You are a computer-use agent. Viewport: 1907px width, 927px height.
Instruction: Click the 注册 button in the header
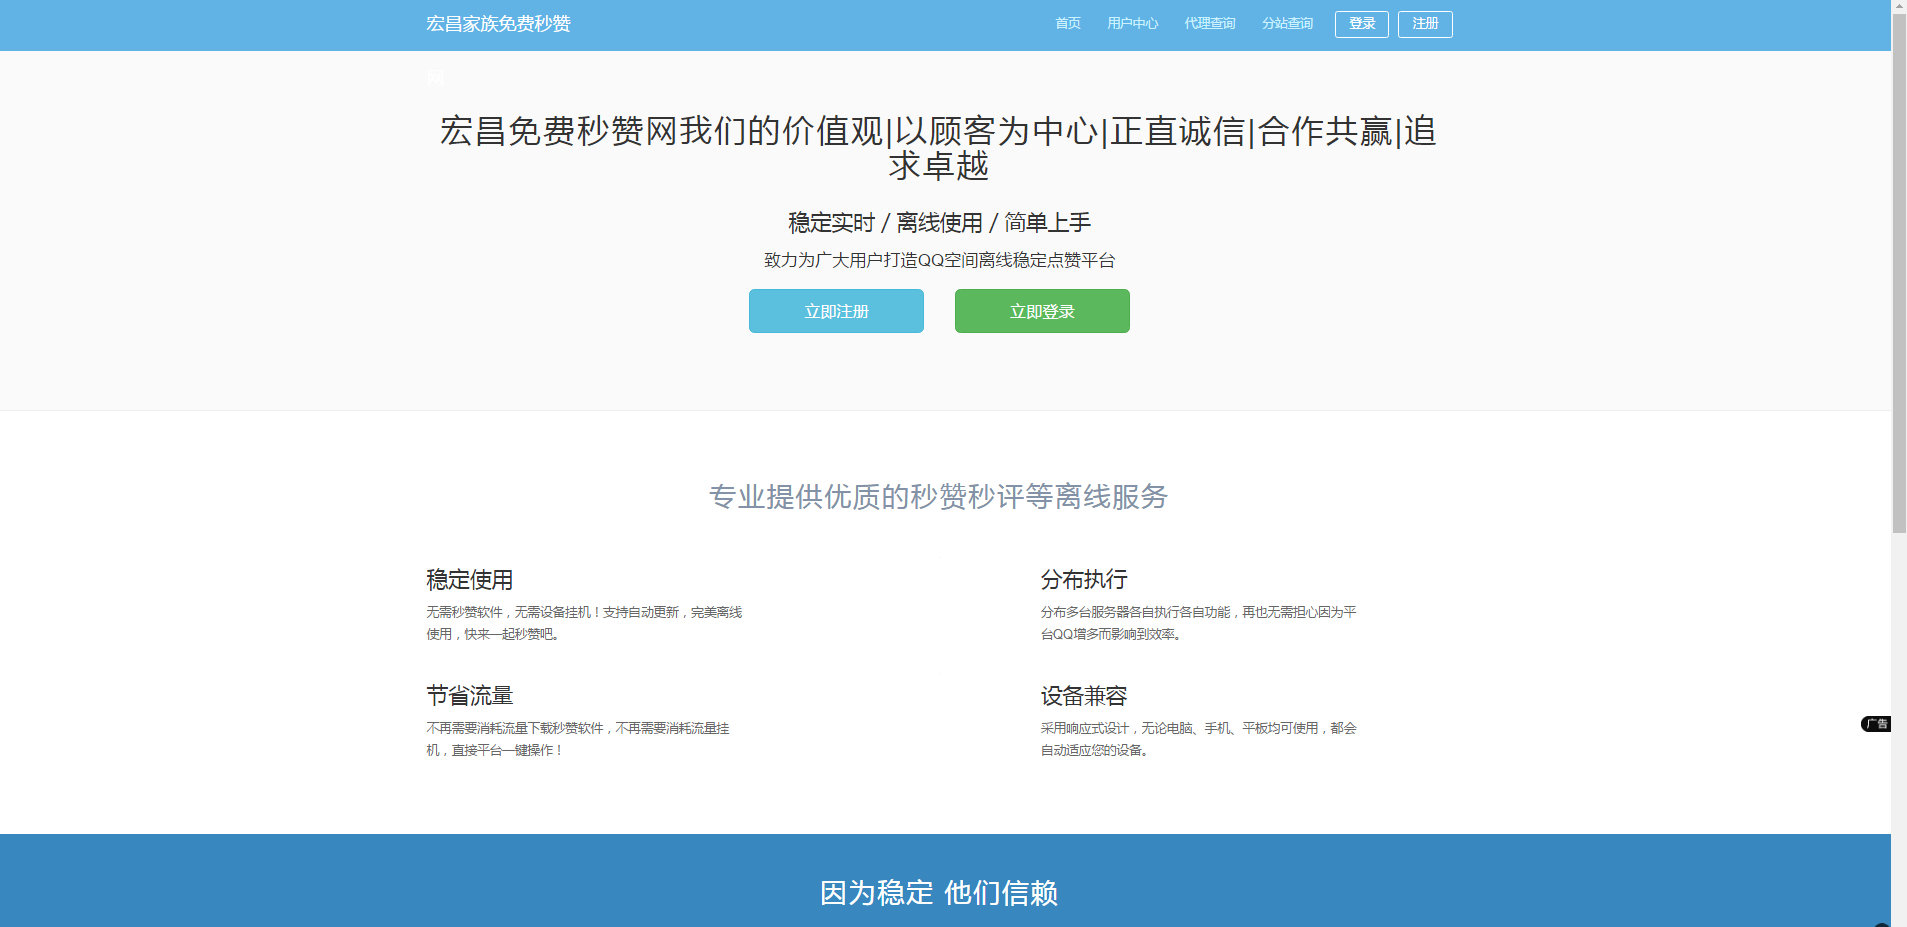point(1425,24)
